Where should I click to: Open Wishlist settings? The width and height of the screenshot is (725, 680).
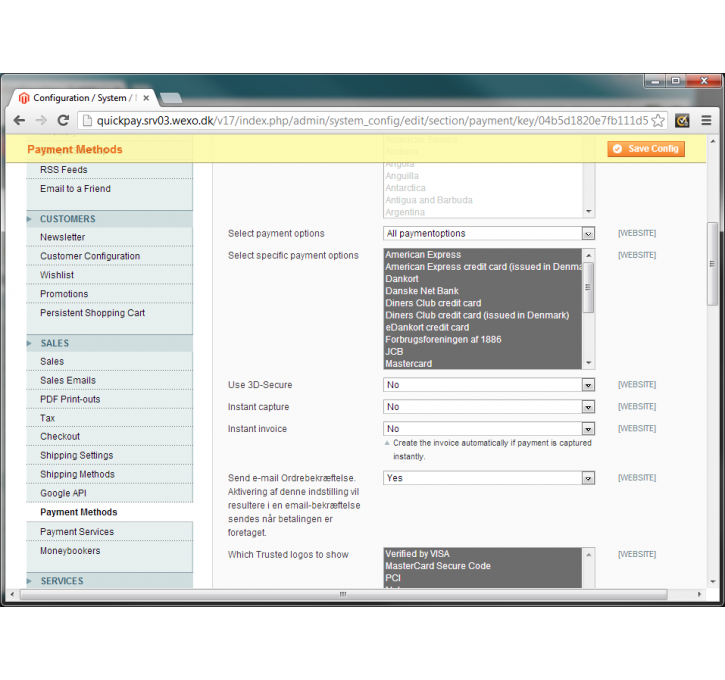tap(57, 275)
